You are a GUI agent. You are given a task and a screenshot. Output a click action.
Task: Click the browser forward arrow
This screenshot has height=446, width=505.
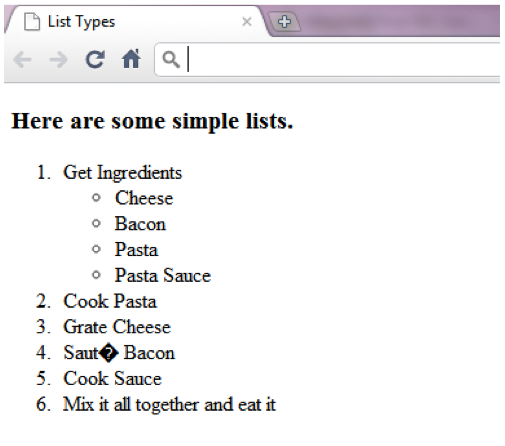click(x=59, y=60)
